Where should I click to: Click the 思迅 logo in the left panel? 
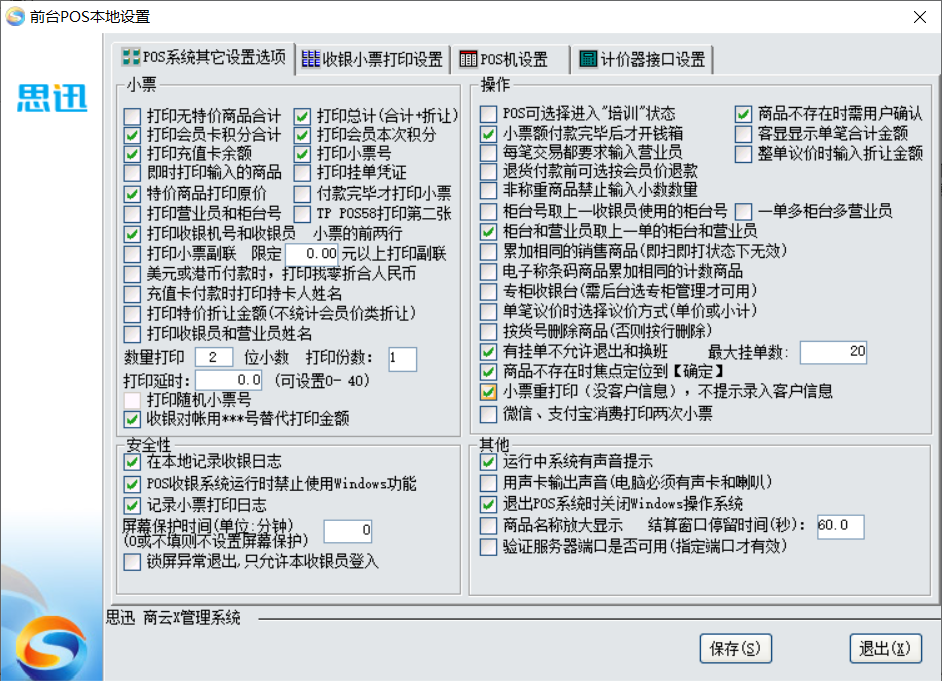(x=52, y=98)
